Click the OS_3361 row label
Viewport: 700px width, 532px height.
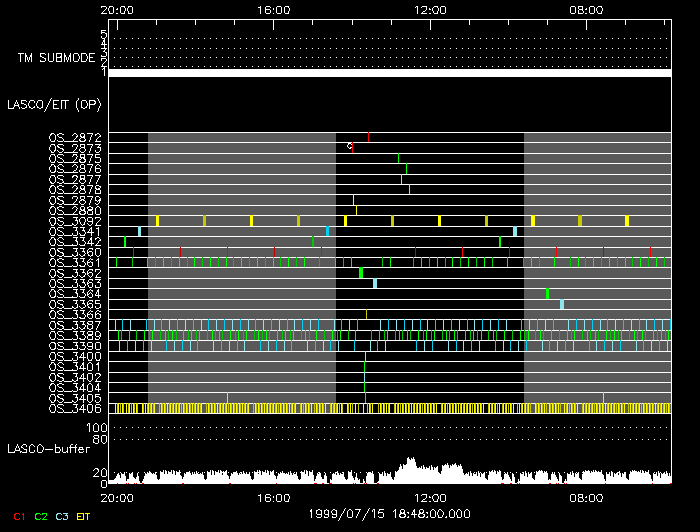pos(75,263)
